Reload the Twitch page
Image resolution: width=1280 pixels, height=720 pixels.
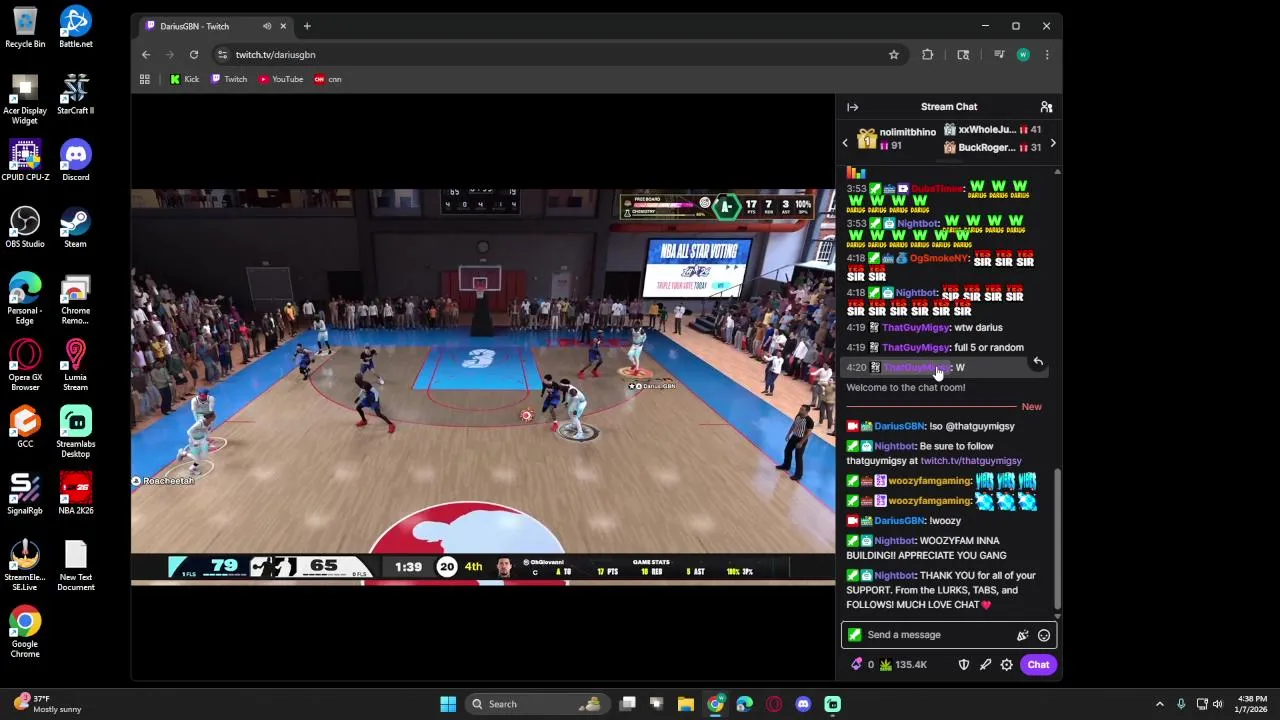[x=194, y=55]
